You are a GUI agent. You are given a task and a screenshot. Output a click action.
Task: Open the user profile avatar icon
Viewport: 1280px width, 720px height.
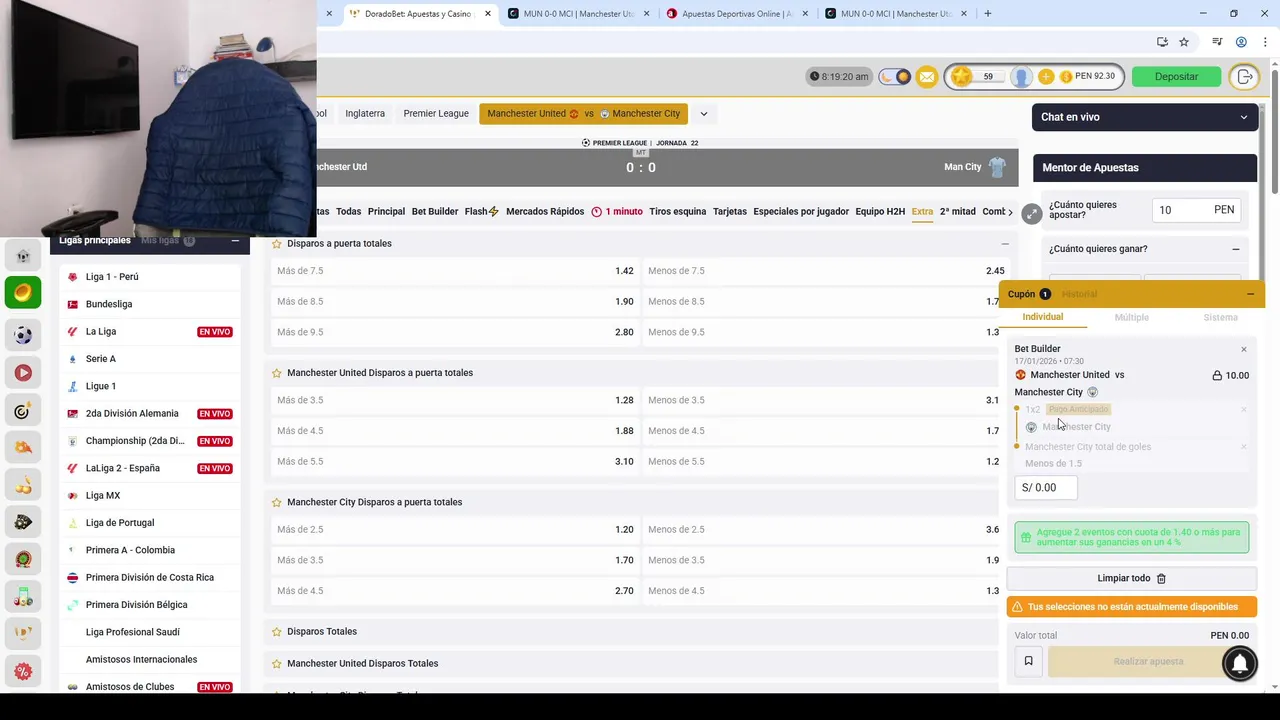point(1021,77)
